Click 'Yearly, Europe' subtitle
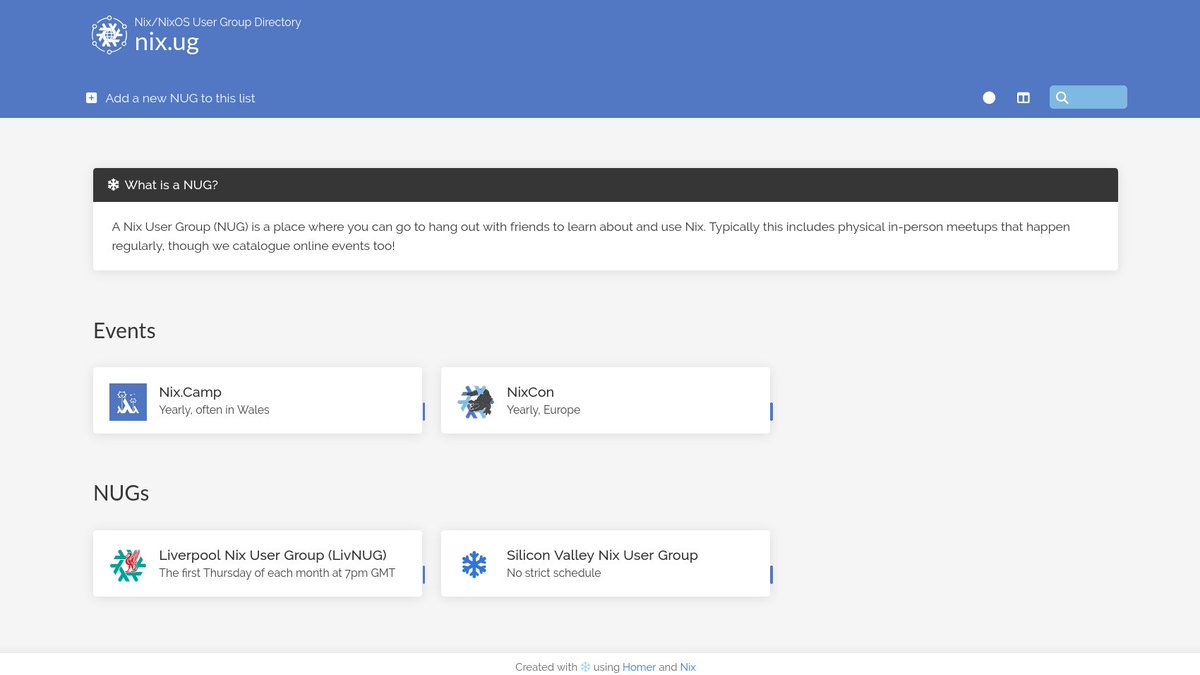This screenshot has height=675, width=1200. click(543, 410)
